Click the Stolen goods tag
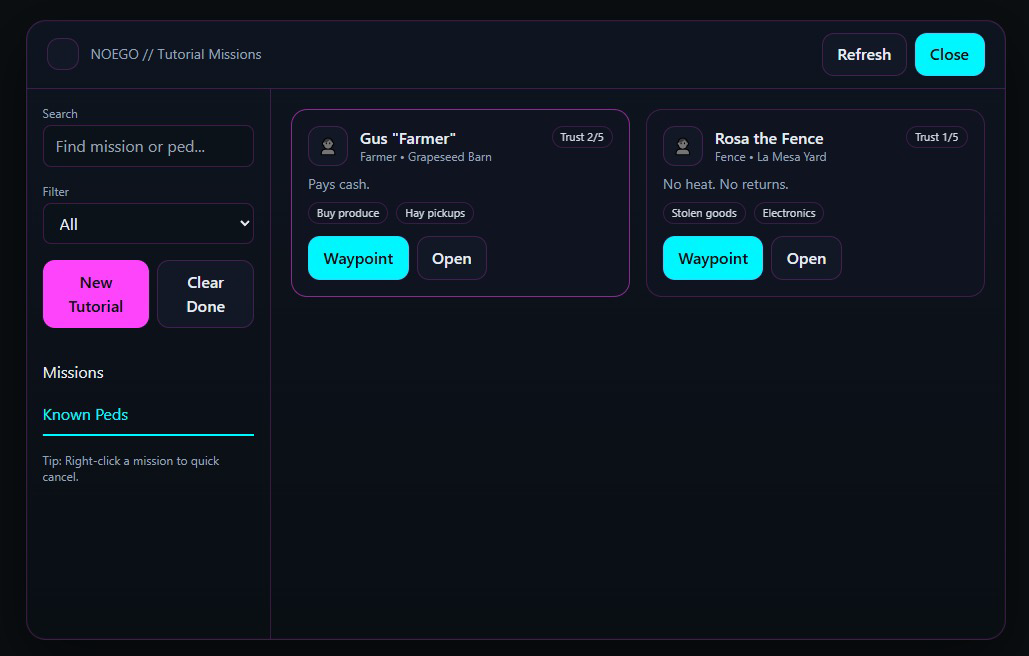The image size is (1029, 656). coord(704,213)
